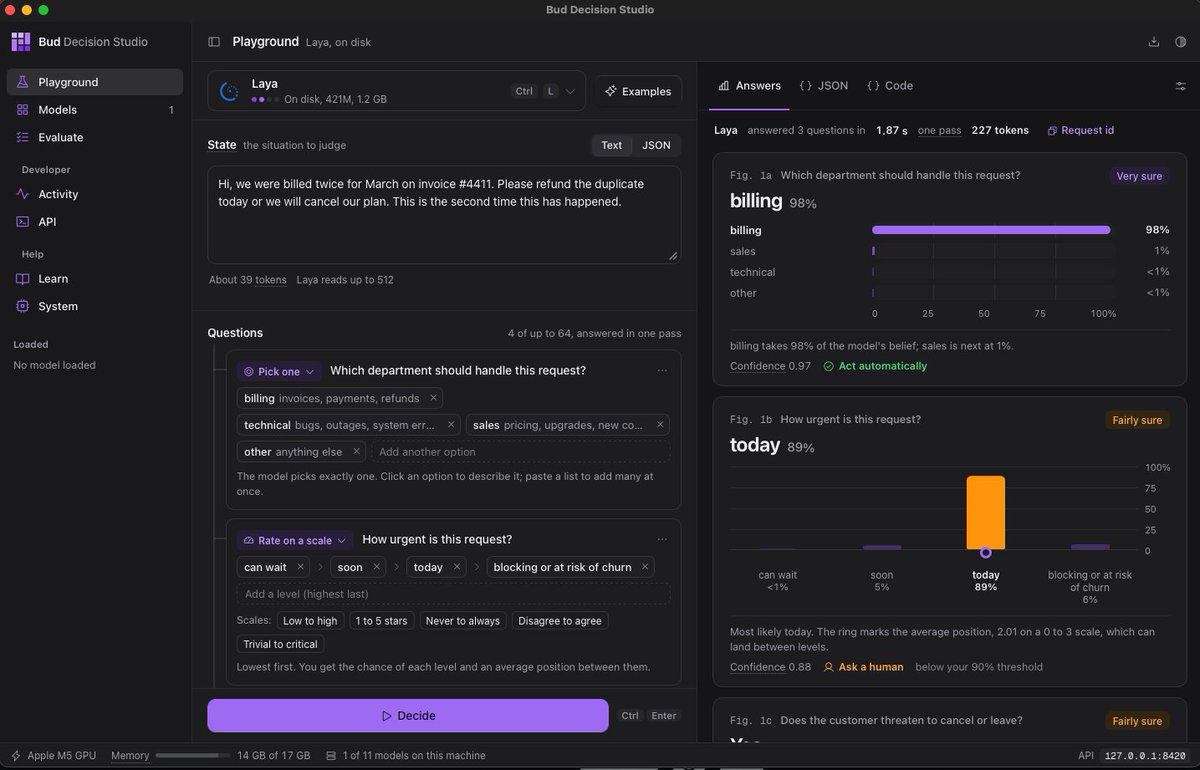Copy the Request id
The width and height of the screenshot is (1200, 770).
1080,130
